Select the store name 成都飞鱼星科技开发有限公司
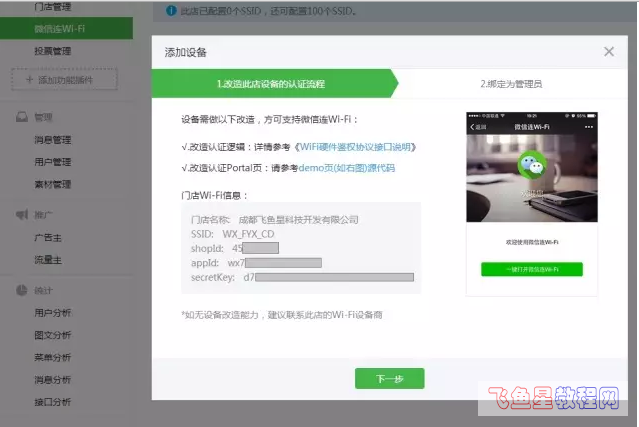 coord(298,220)
